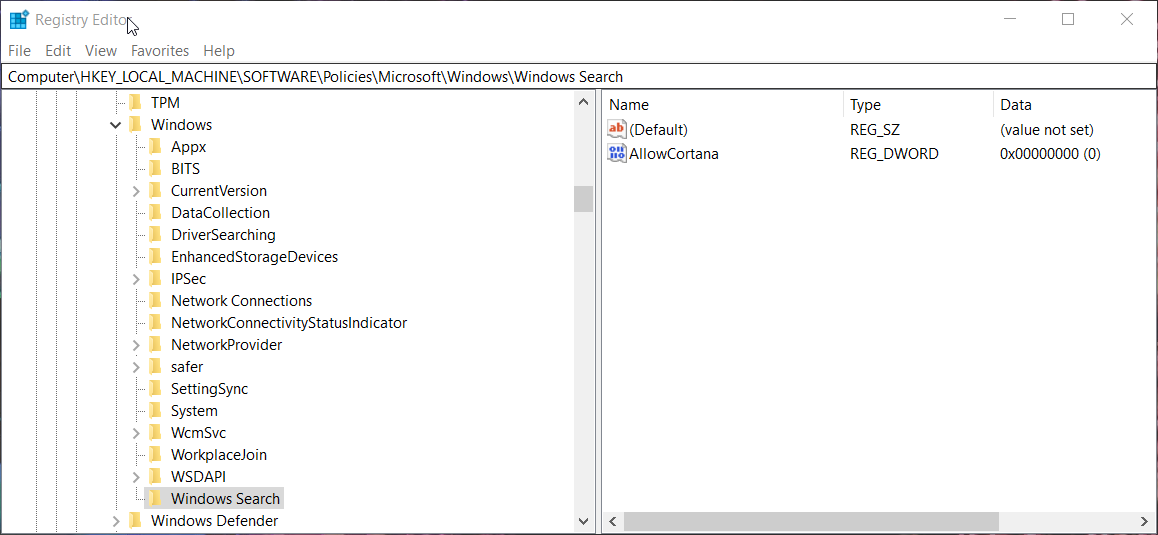The height and width of the screenshot is (535, 1158).
Task: Expand the WcmSvc key
Action: [136, 432]
